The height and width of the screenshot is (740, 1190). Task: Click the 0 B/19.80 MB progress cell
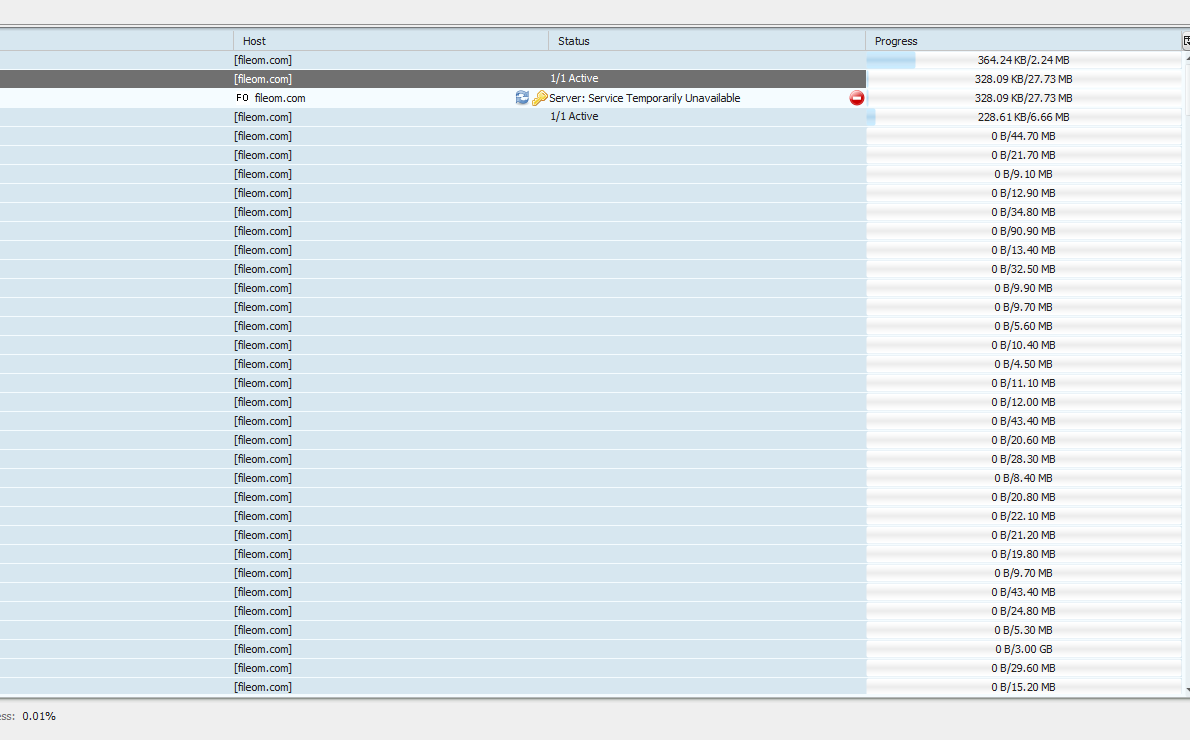(1024, 553)
